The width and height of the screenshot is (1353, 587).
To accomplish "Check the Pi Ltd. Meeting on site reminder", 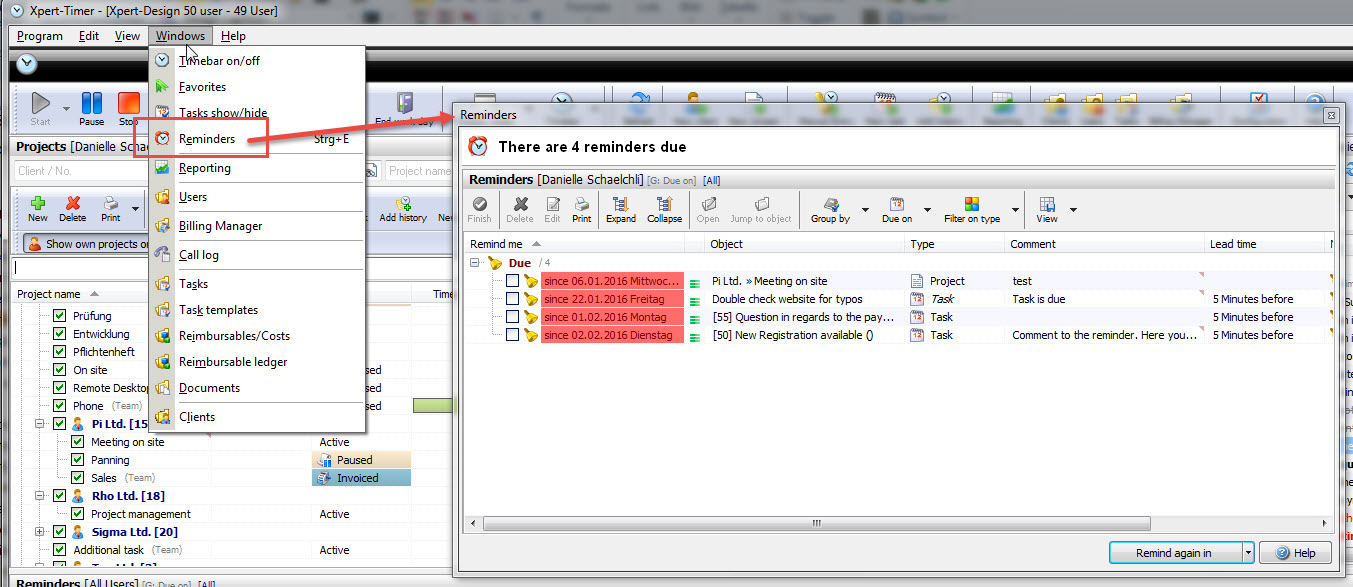I will click(x=512, y=281).
